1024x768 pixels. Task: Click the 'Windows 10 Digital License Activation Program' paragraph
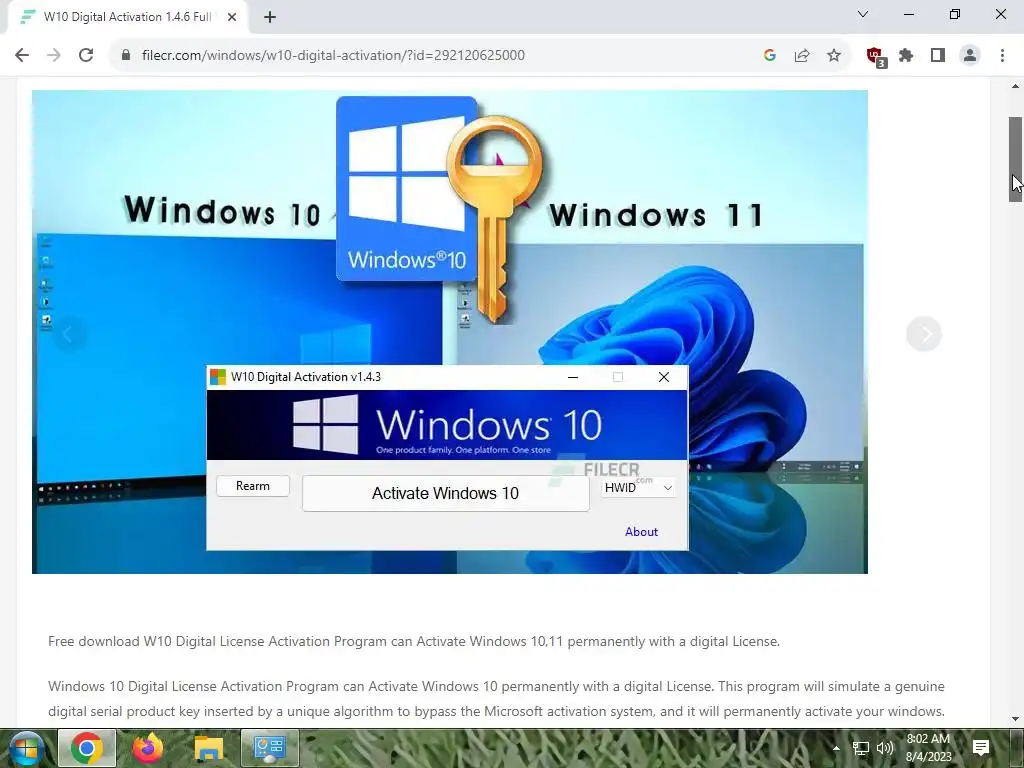[x=496, y=699]
